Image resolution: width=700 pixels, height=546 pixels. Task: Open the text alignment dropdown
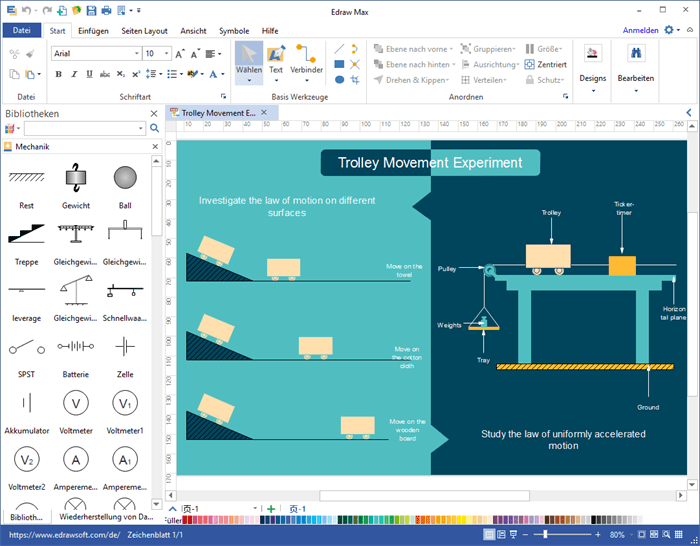coord(213,54)
